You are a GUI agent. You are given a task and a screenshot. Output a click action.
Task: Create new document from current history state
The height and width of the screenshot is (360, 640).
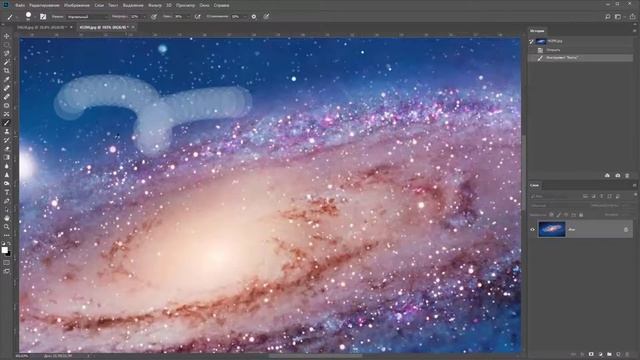[607, 175]
